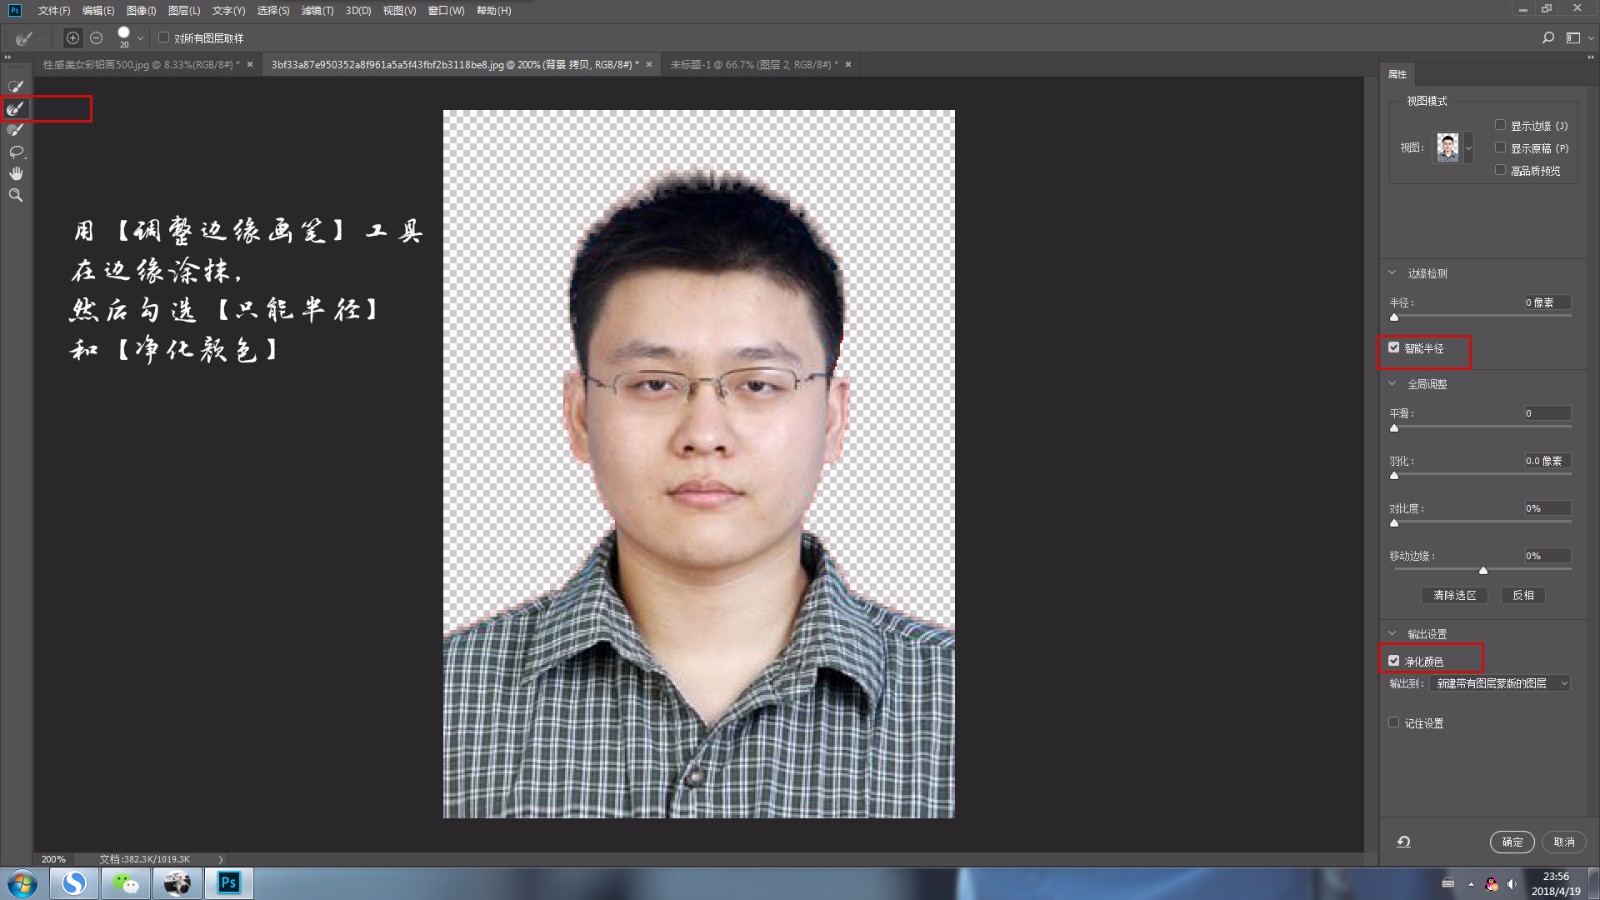The width and height of the screenshot is (1600, 900).
Task: Click the reset workspace arrow icon
Action: click(1404, 842)
